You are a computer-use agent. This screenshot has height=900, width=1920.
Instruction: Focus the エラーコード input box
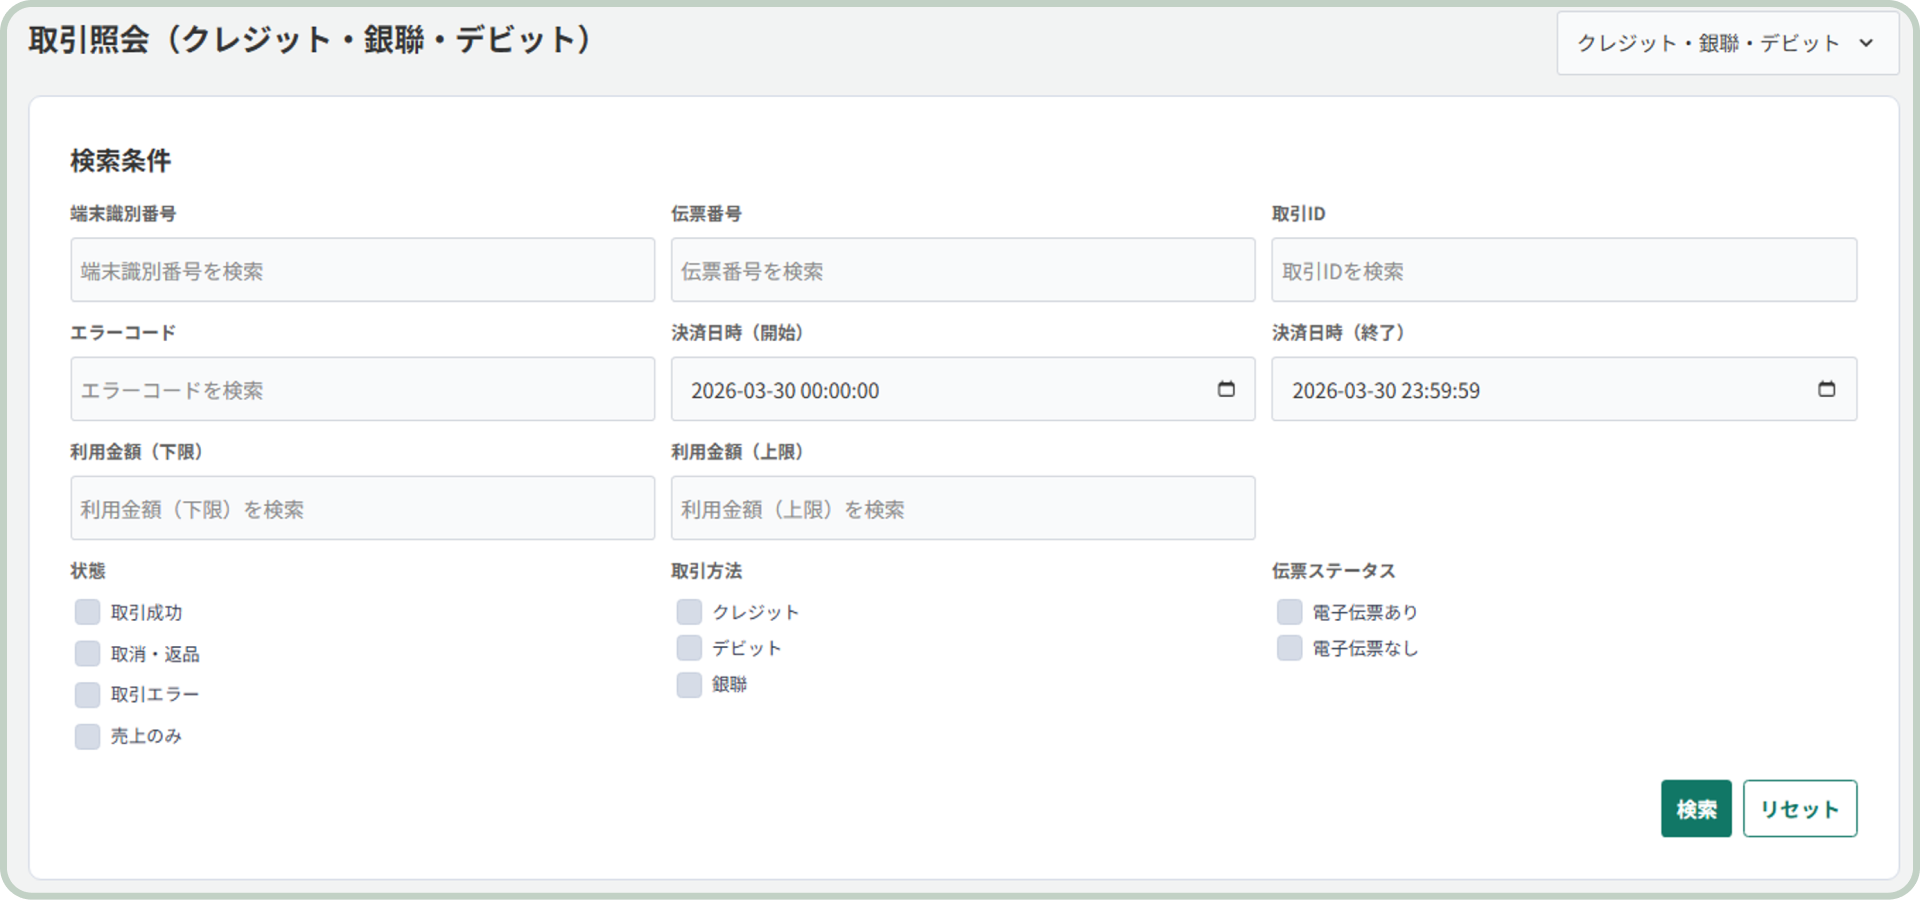[362, 389]
